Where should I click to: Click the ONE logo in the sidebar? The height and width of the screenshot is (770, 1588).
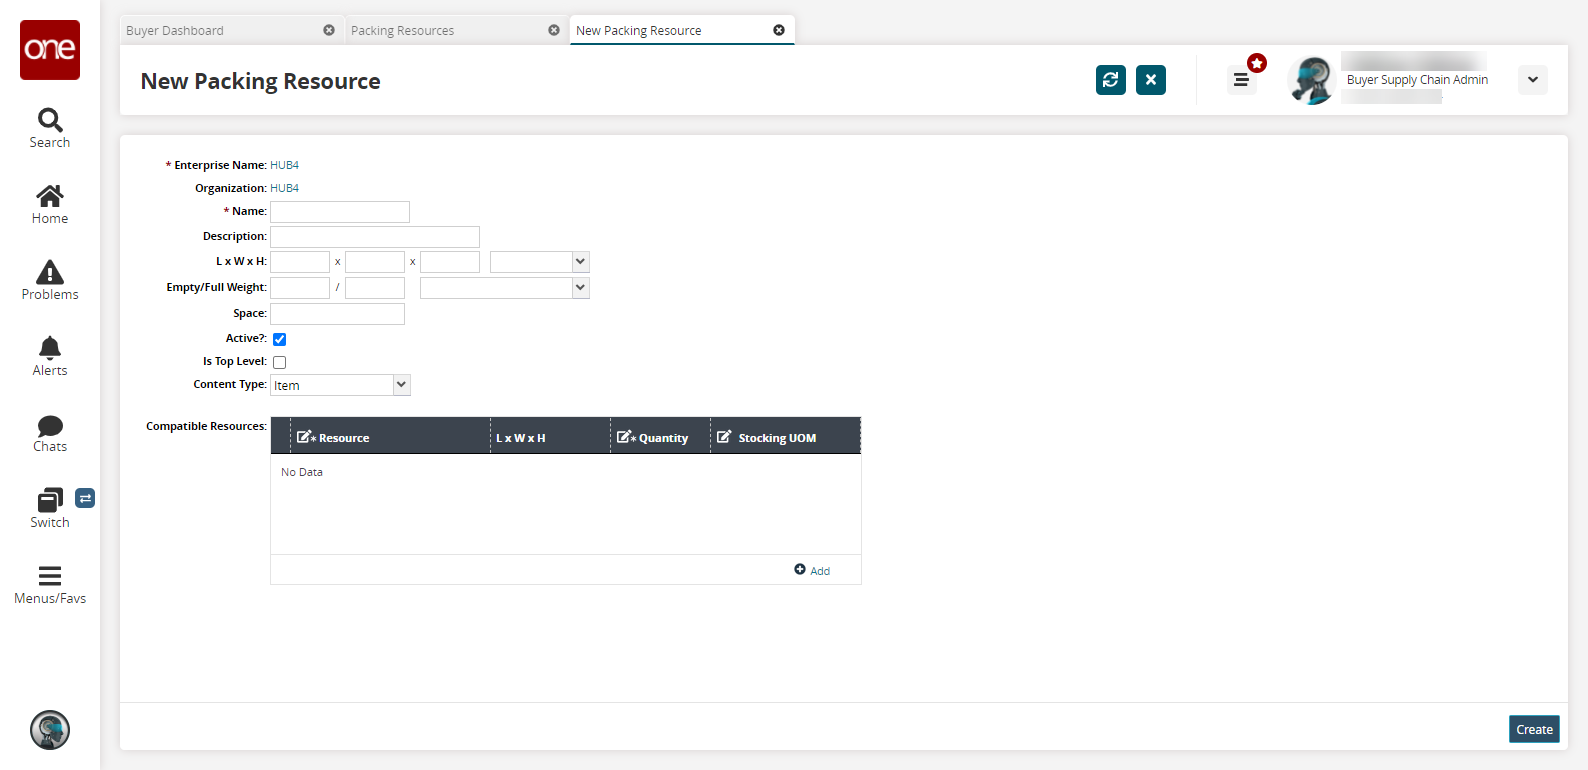coord(50,50)
